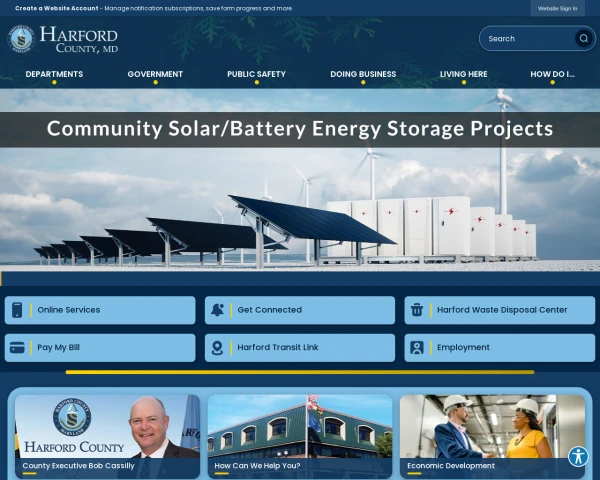Open the How Do I... menu

(x=552, y=74)
